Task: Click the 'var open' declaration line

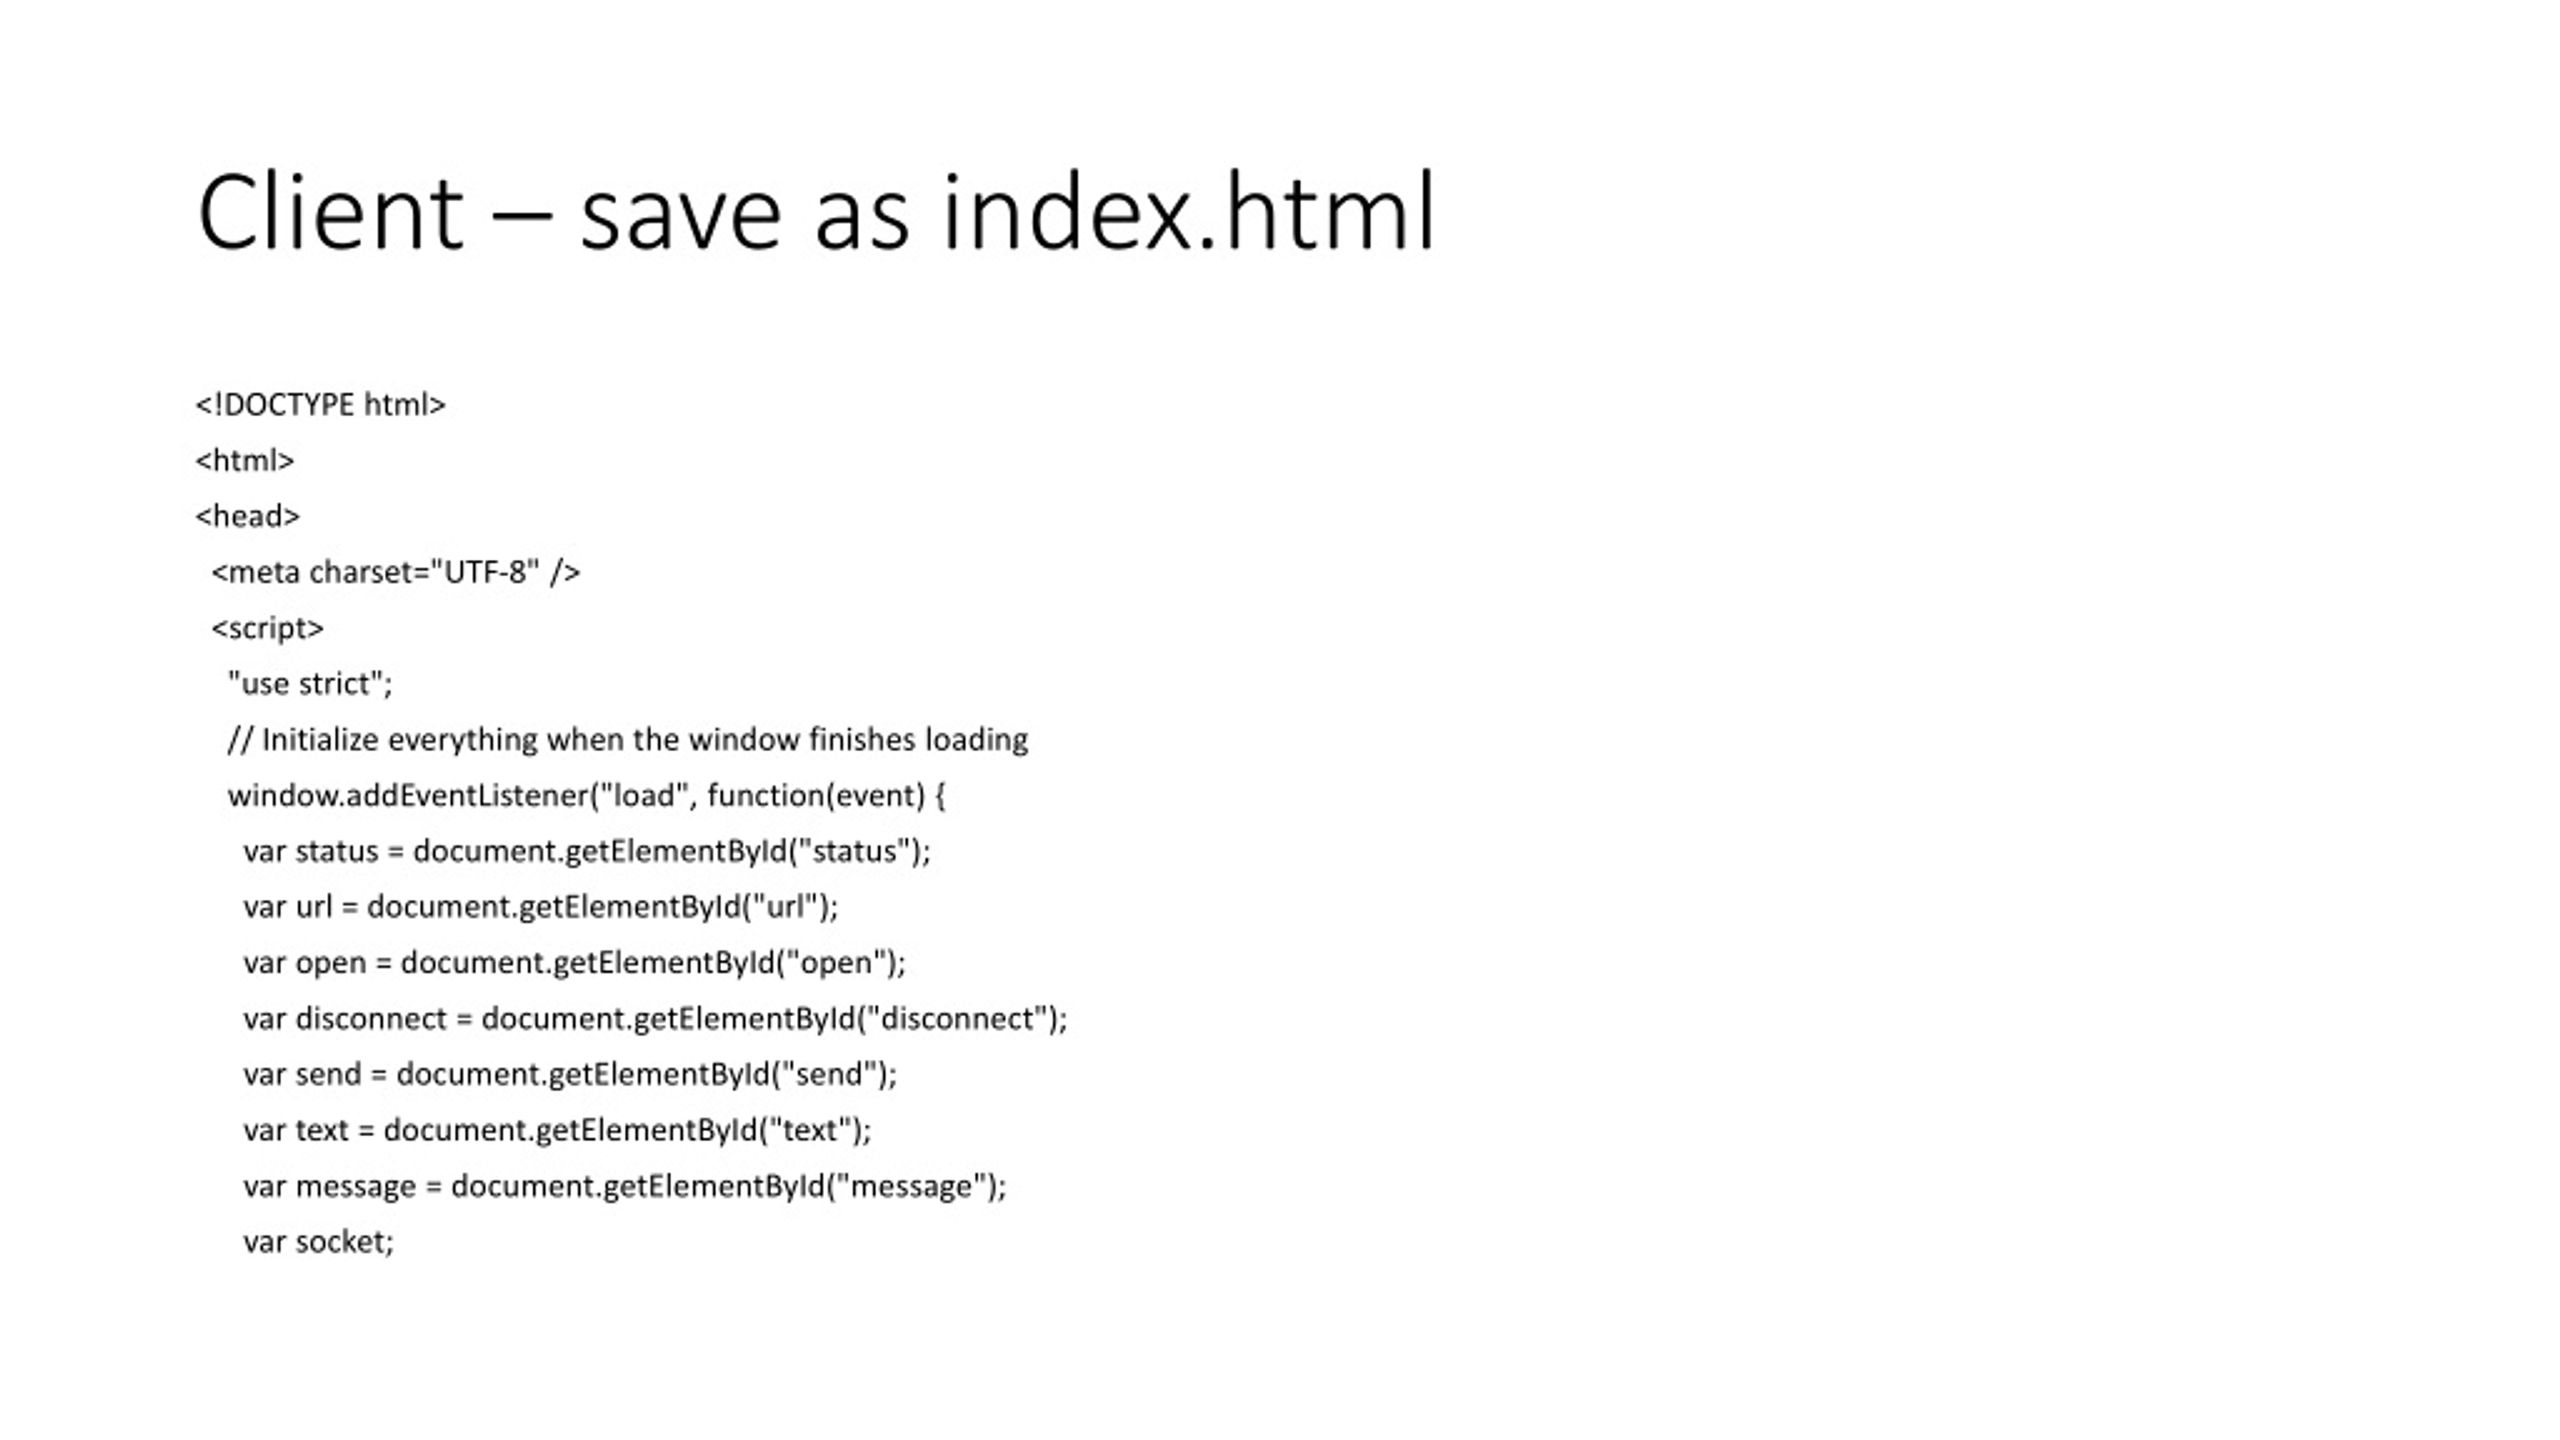Action: coord(574,963)
